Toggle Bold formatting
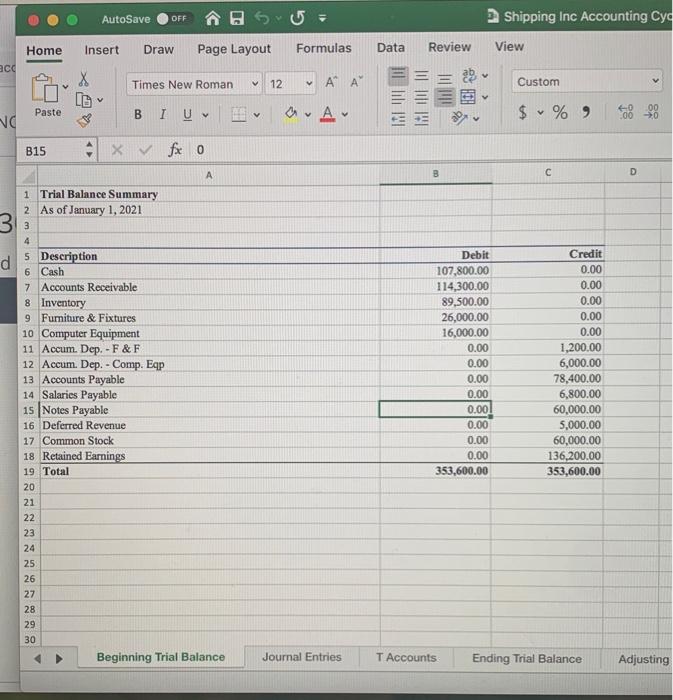The image size is (673, 700). click(138, 115)
